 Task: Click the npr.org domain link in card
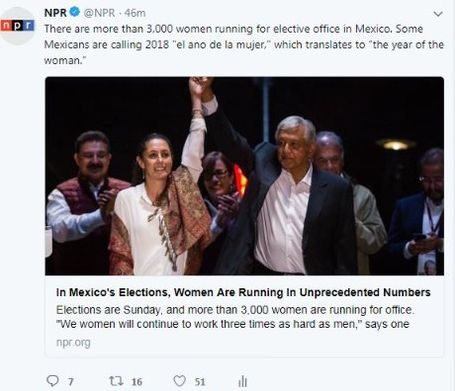pos(73,342)
